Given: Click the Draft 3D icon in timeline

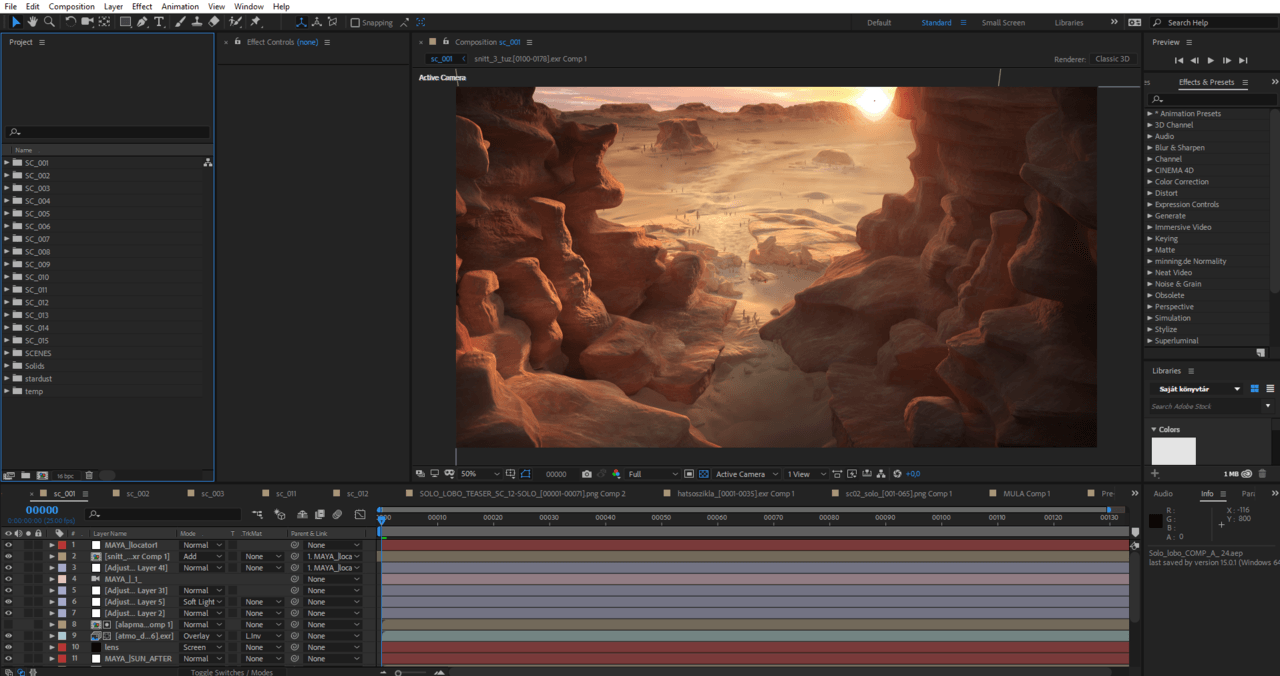Looking at the screenshot, I should pyautogui.click(x=280, y=514).
